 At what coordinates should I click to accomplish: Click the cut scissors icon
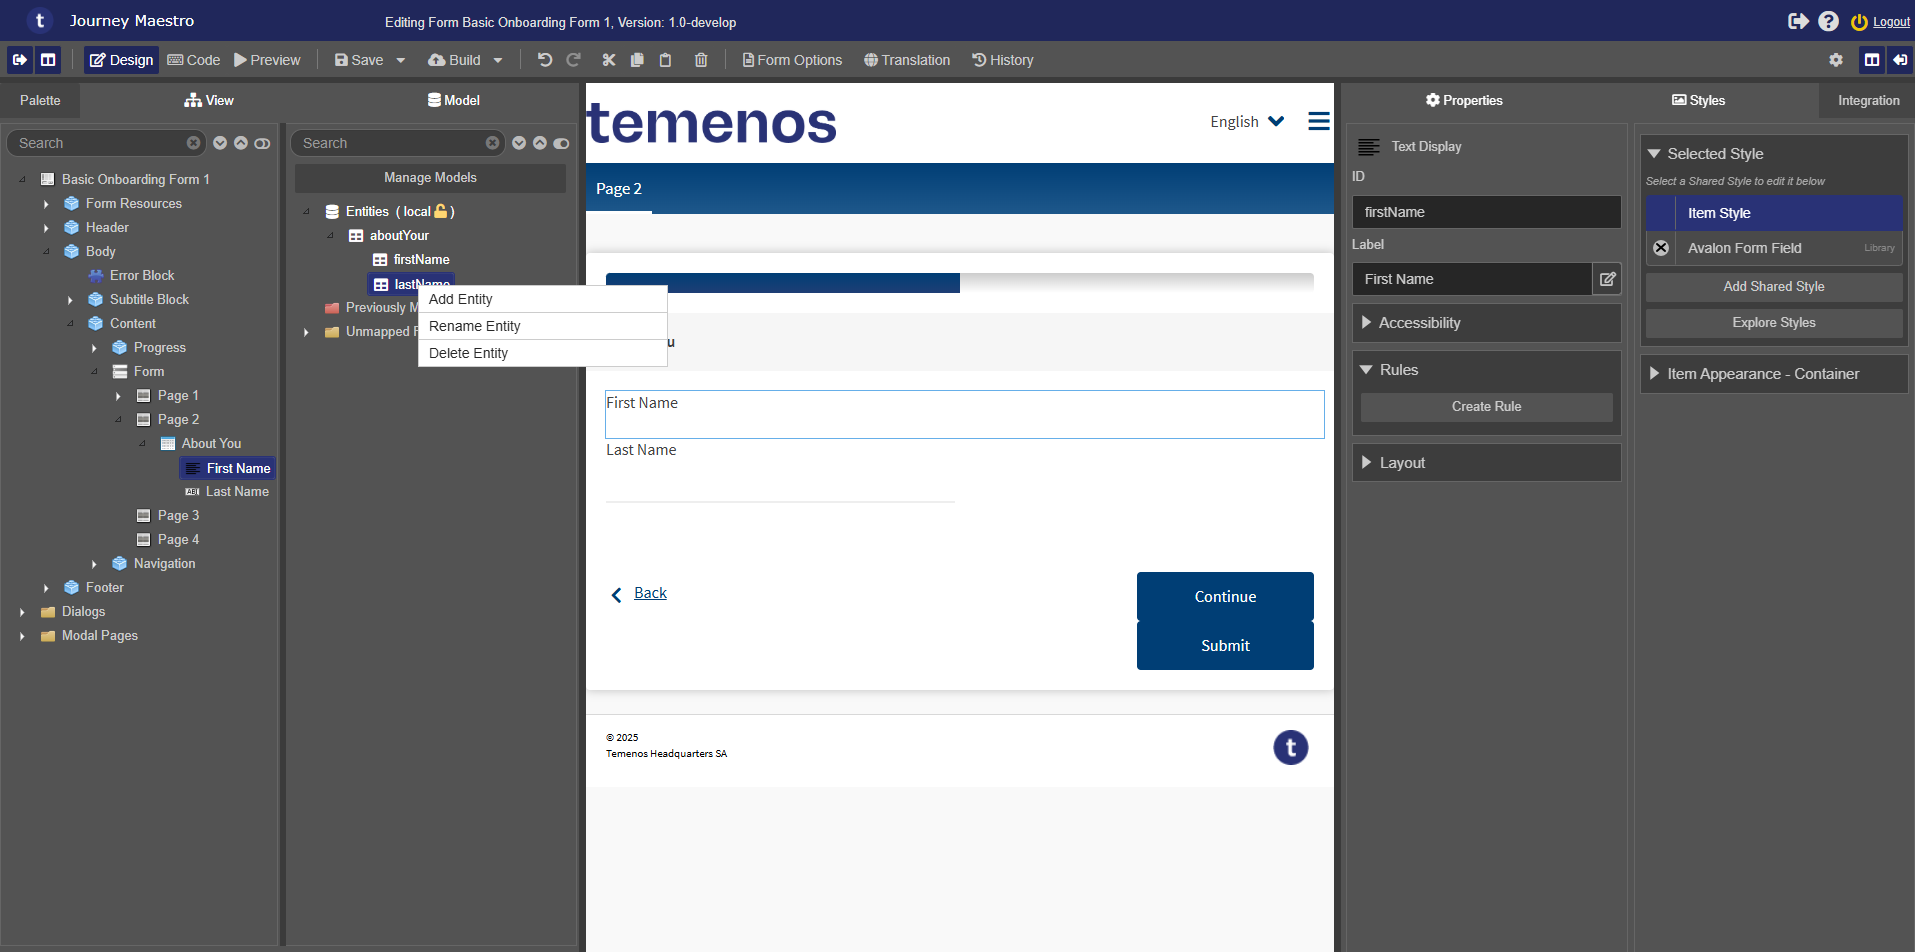[x=608, y=60]
